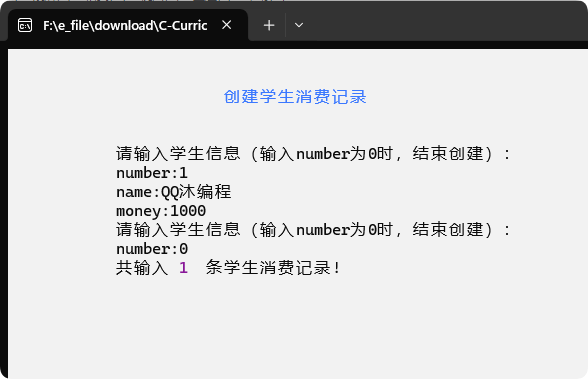Click the terminal icon in the tab
Screen dimensions: 588x379
tap(25, 25)
